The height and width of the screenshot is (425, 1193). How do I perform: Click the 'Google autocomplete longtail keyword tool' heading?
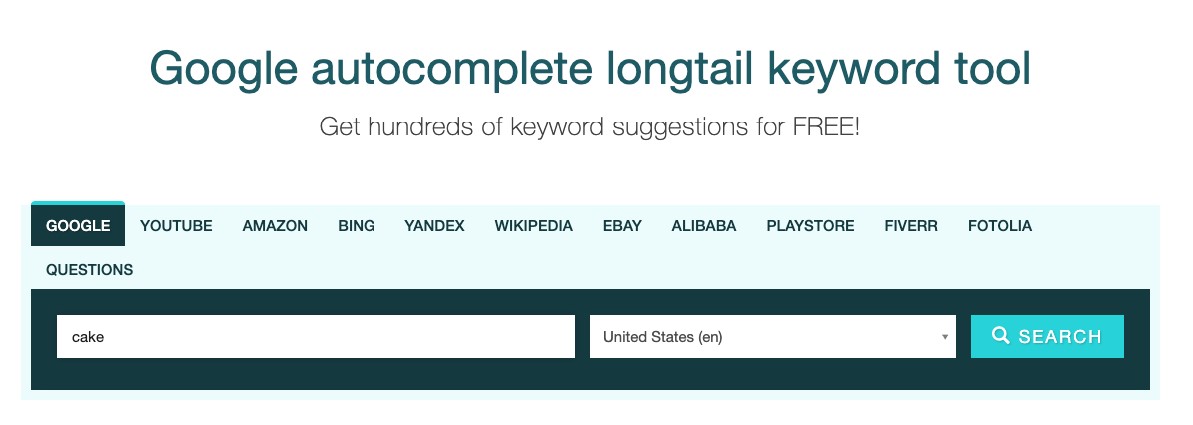(590, 69)
